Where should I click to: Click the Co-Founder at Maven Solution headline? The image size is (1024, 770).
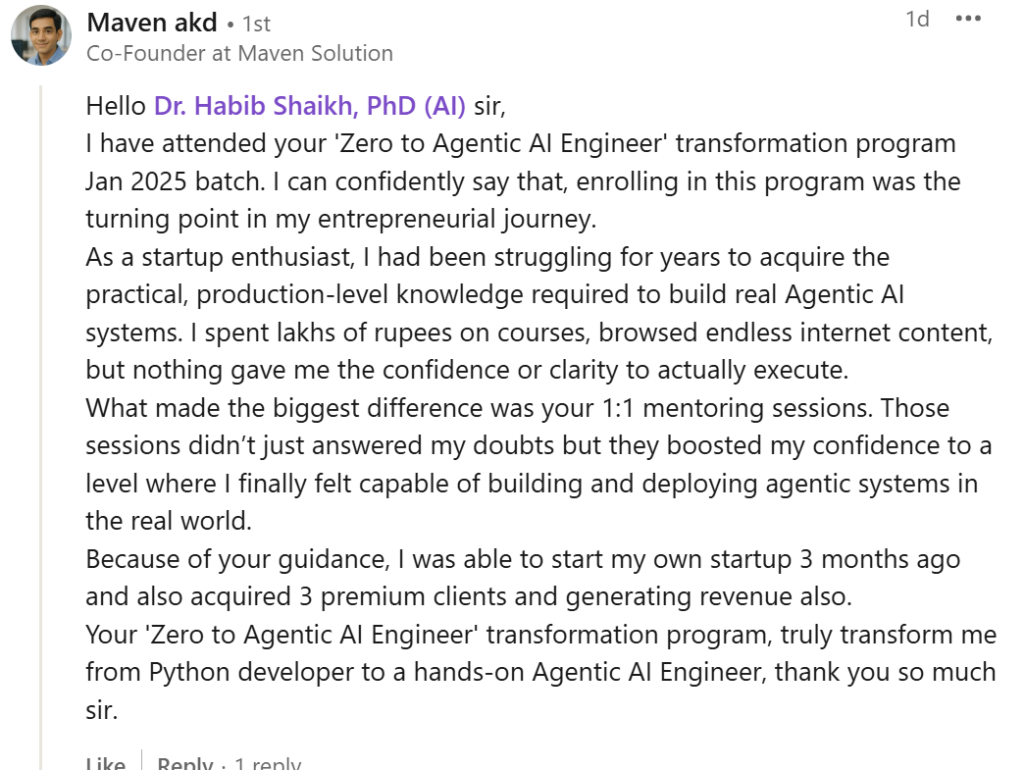pos(240,53)
